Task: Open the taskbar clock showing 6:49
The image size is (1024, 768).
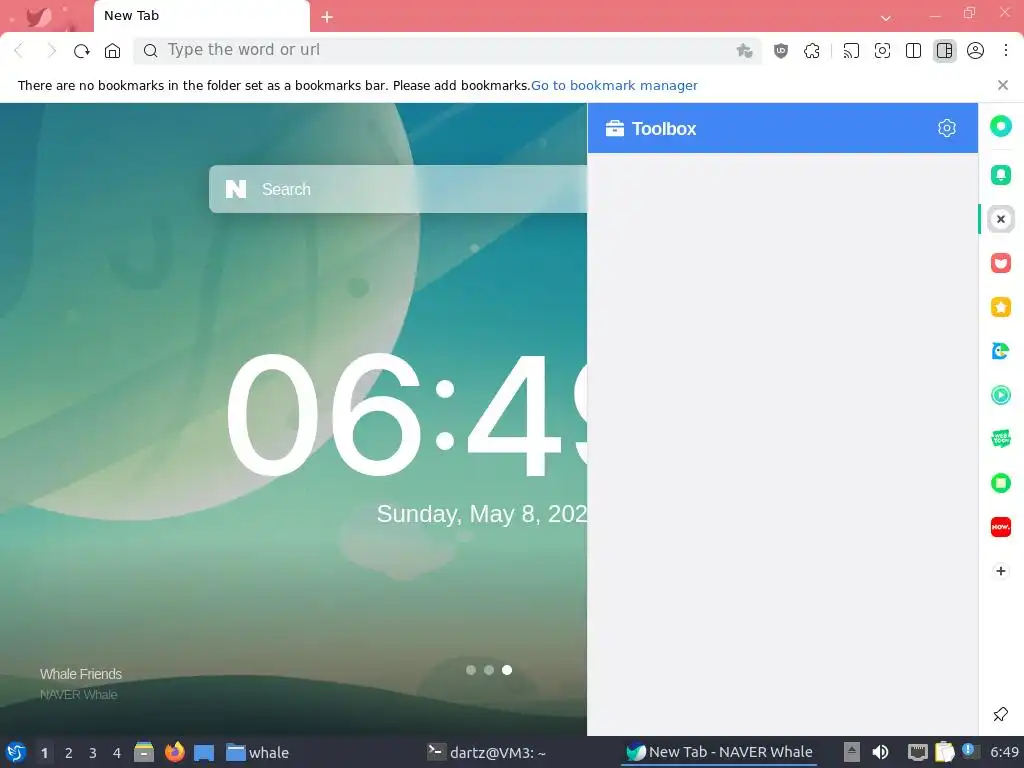Action: pos(1004,752)
